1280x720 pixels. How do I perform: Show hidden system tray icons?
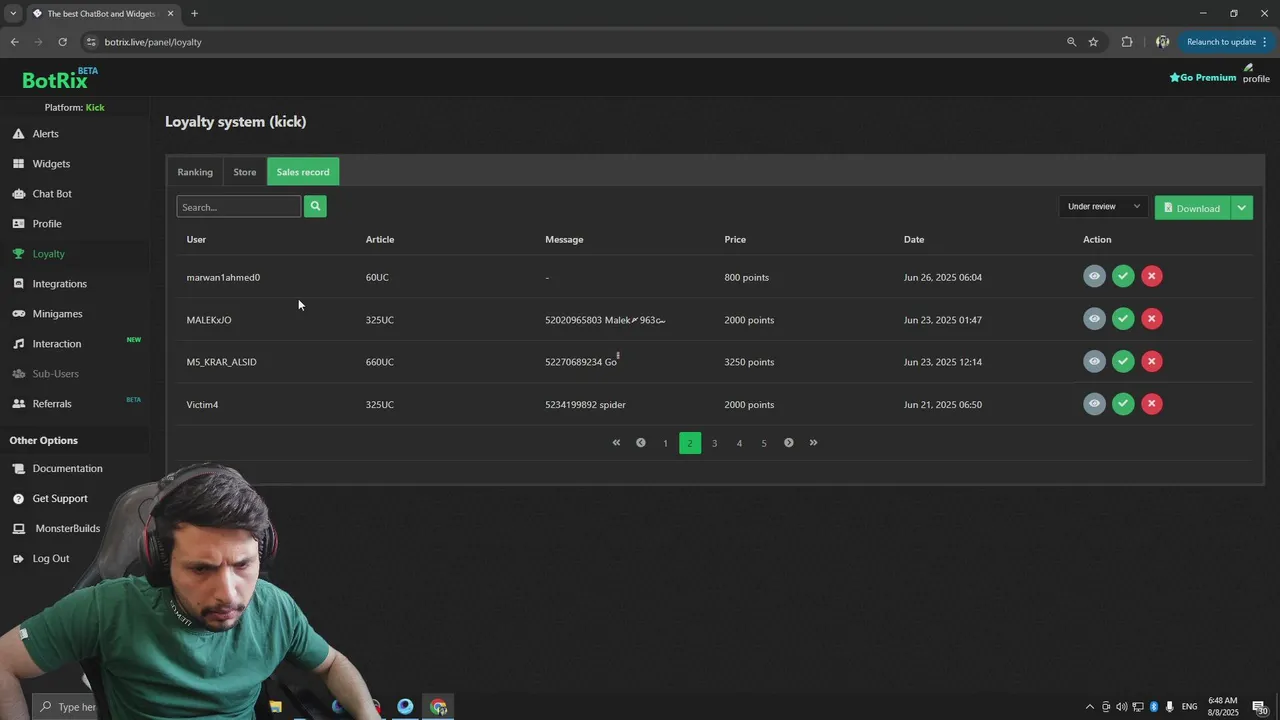click(x=1089, y=707)
